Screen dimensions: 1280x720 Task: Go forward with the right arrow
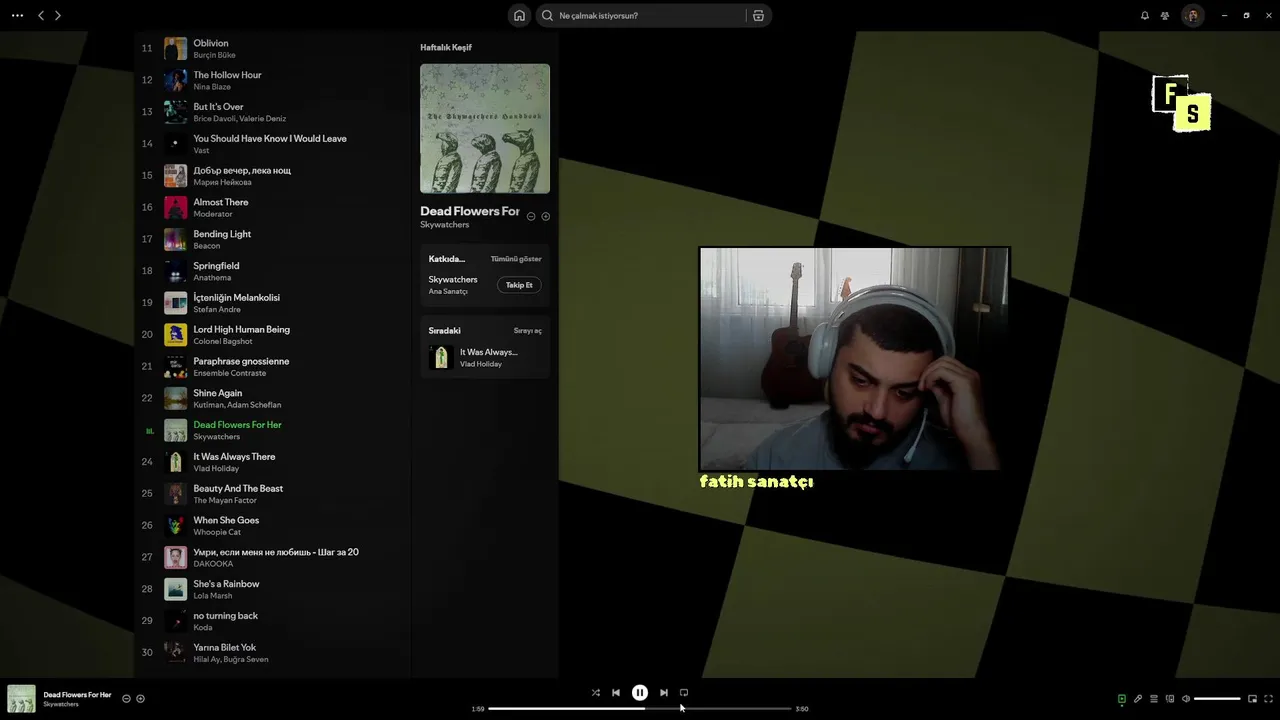point(58,15)
